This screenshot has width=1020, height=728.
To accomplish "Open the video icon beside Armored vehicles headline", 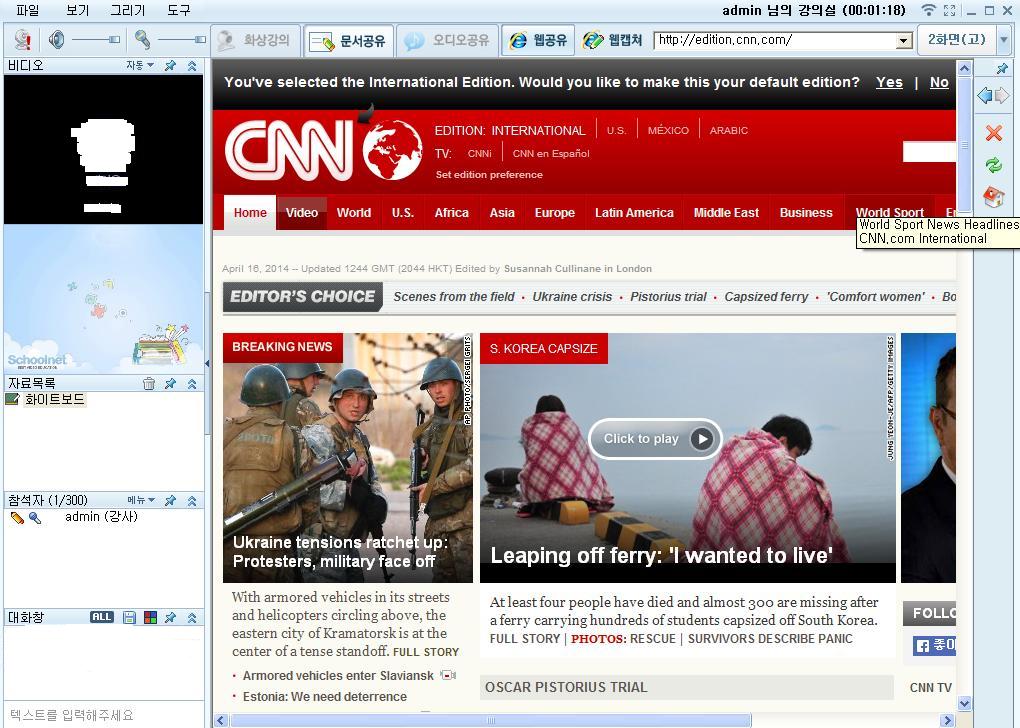I will (x=448, y=675).
